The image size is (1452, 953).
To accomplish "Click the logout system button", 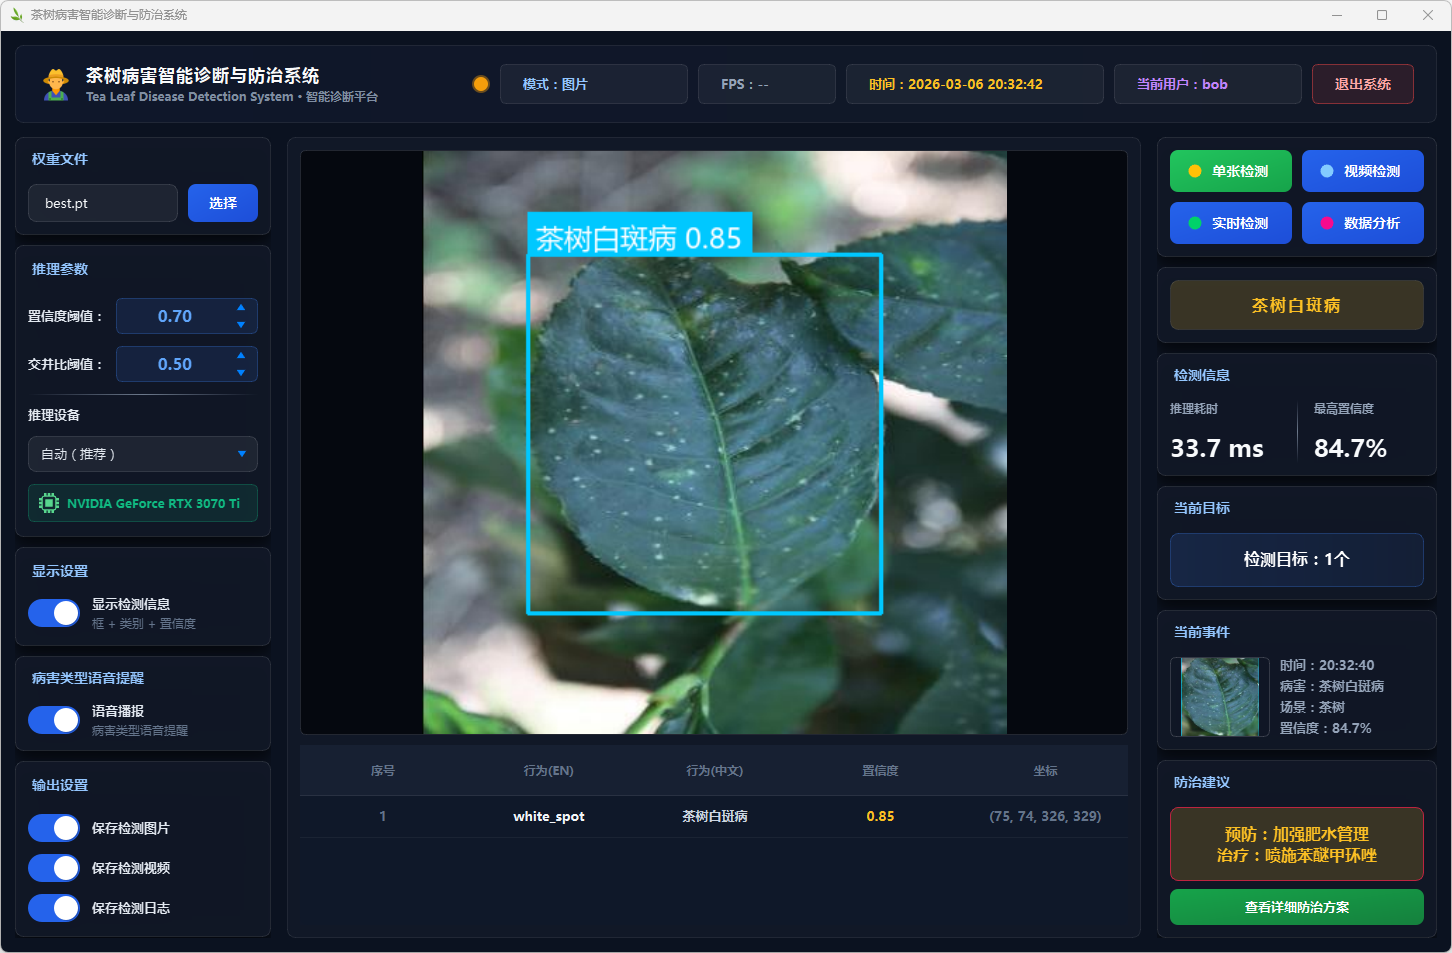I will (1362, 84).
